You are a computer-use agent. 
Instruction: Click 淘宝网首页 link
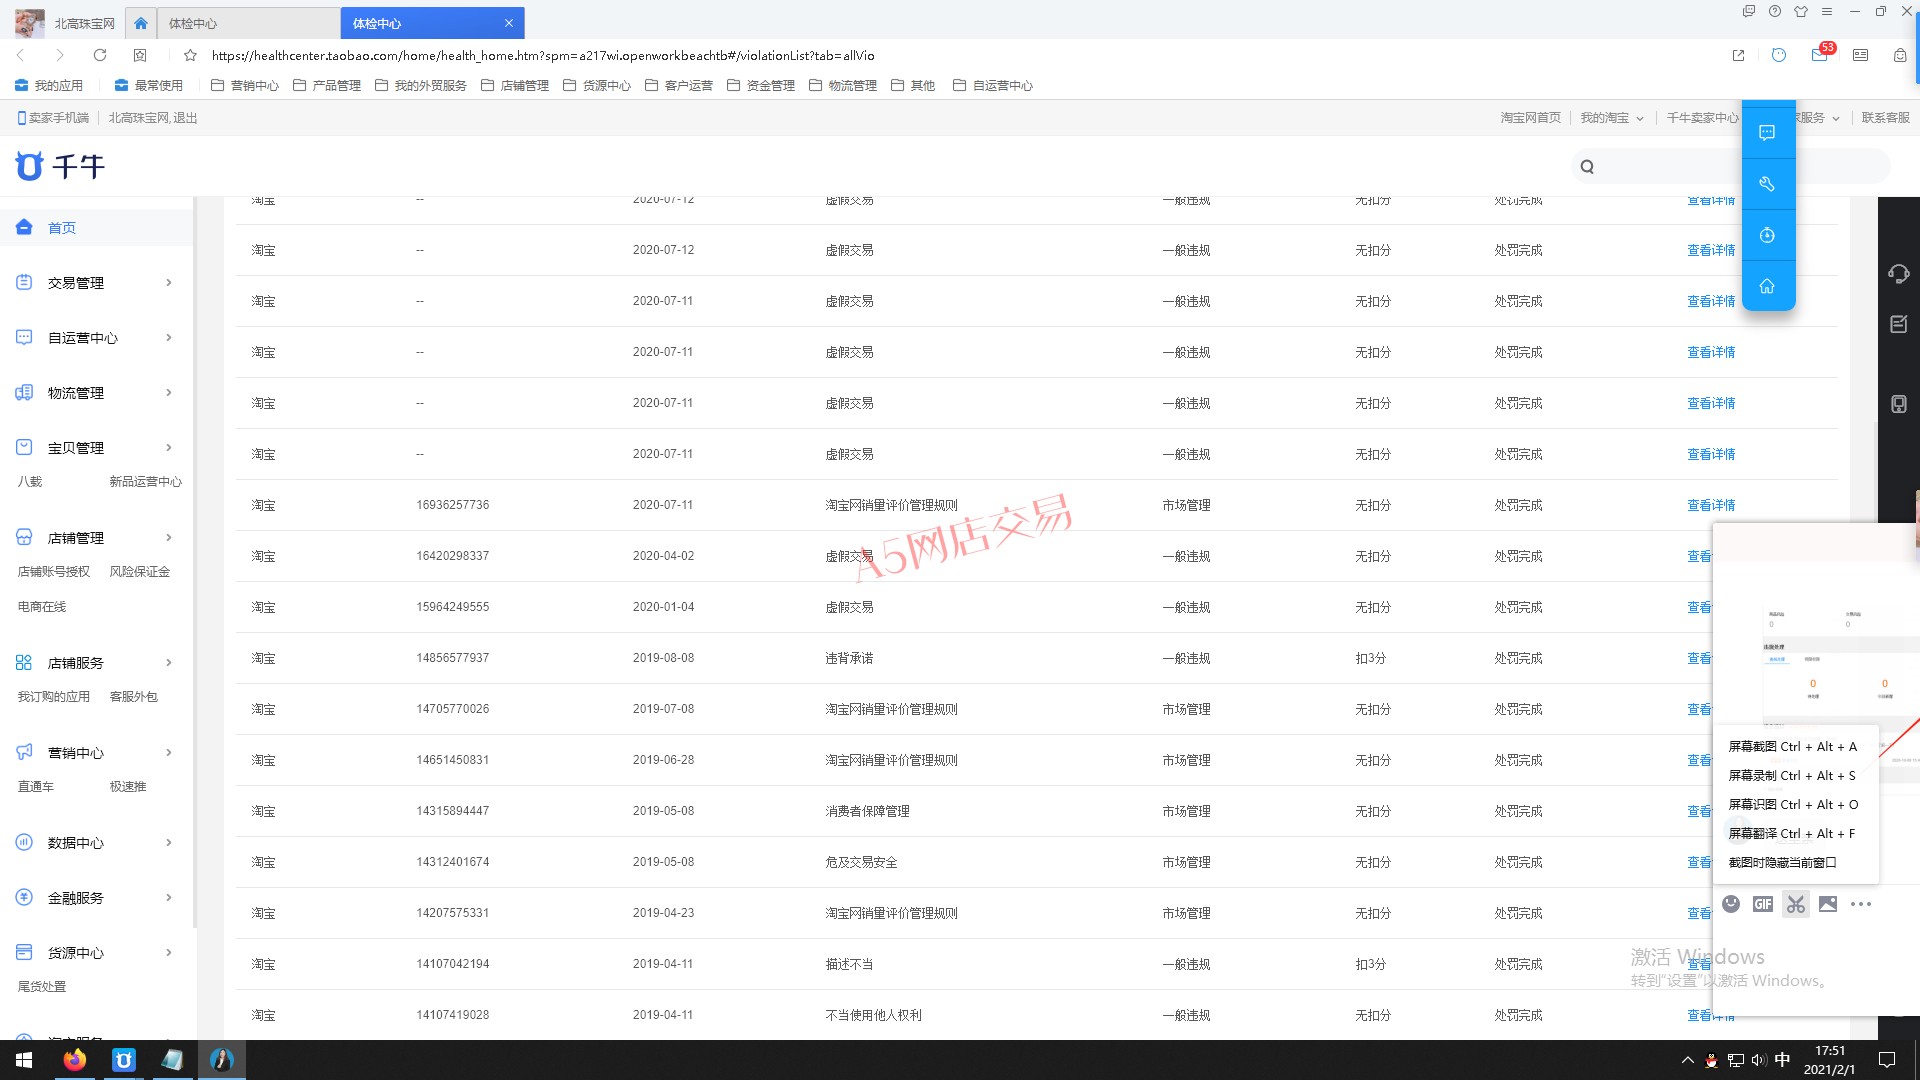(x=1530, y=118)
